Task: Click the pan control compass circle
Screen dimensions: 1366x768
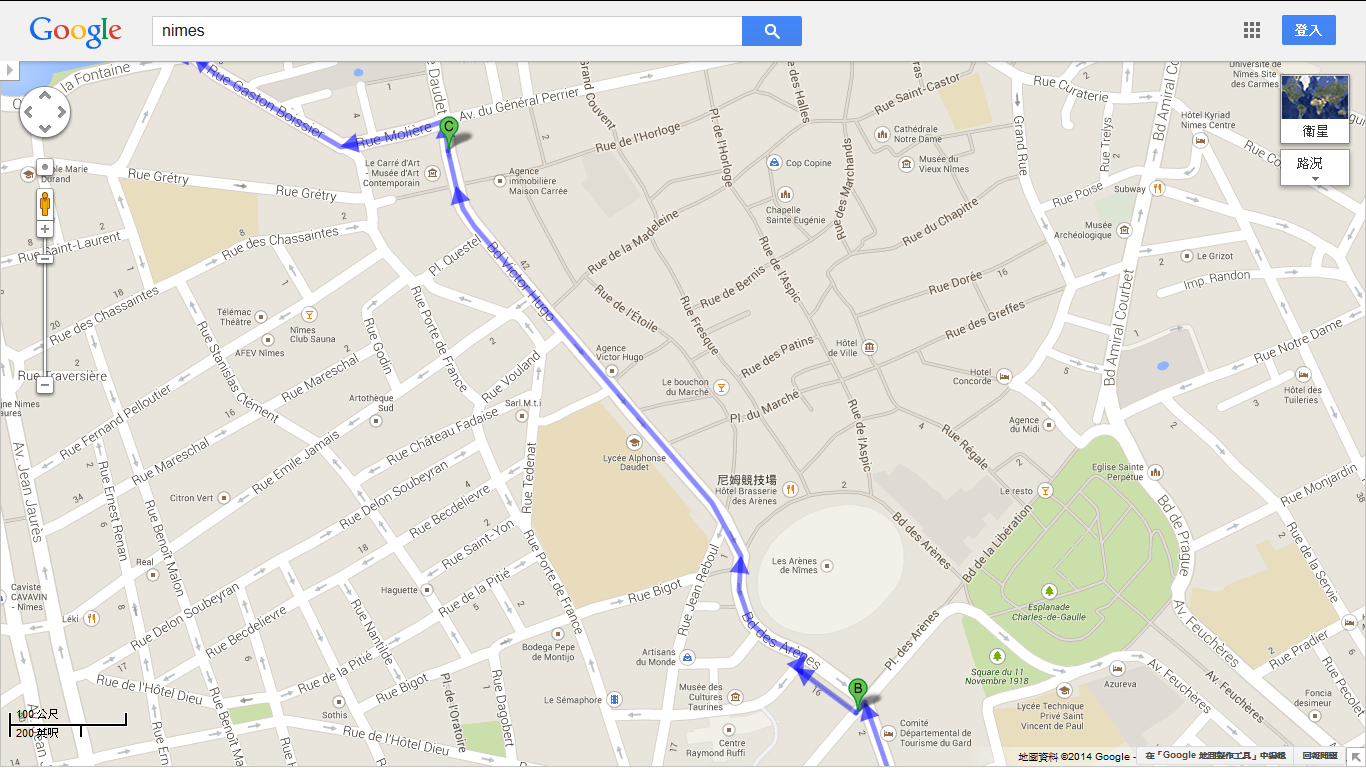Action: [x=45, y=112]
